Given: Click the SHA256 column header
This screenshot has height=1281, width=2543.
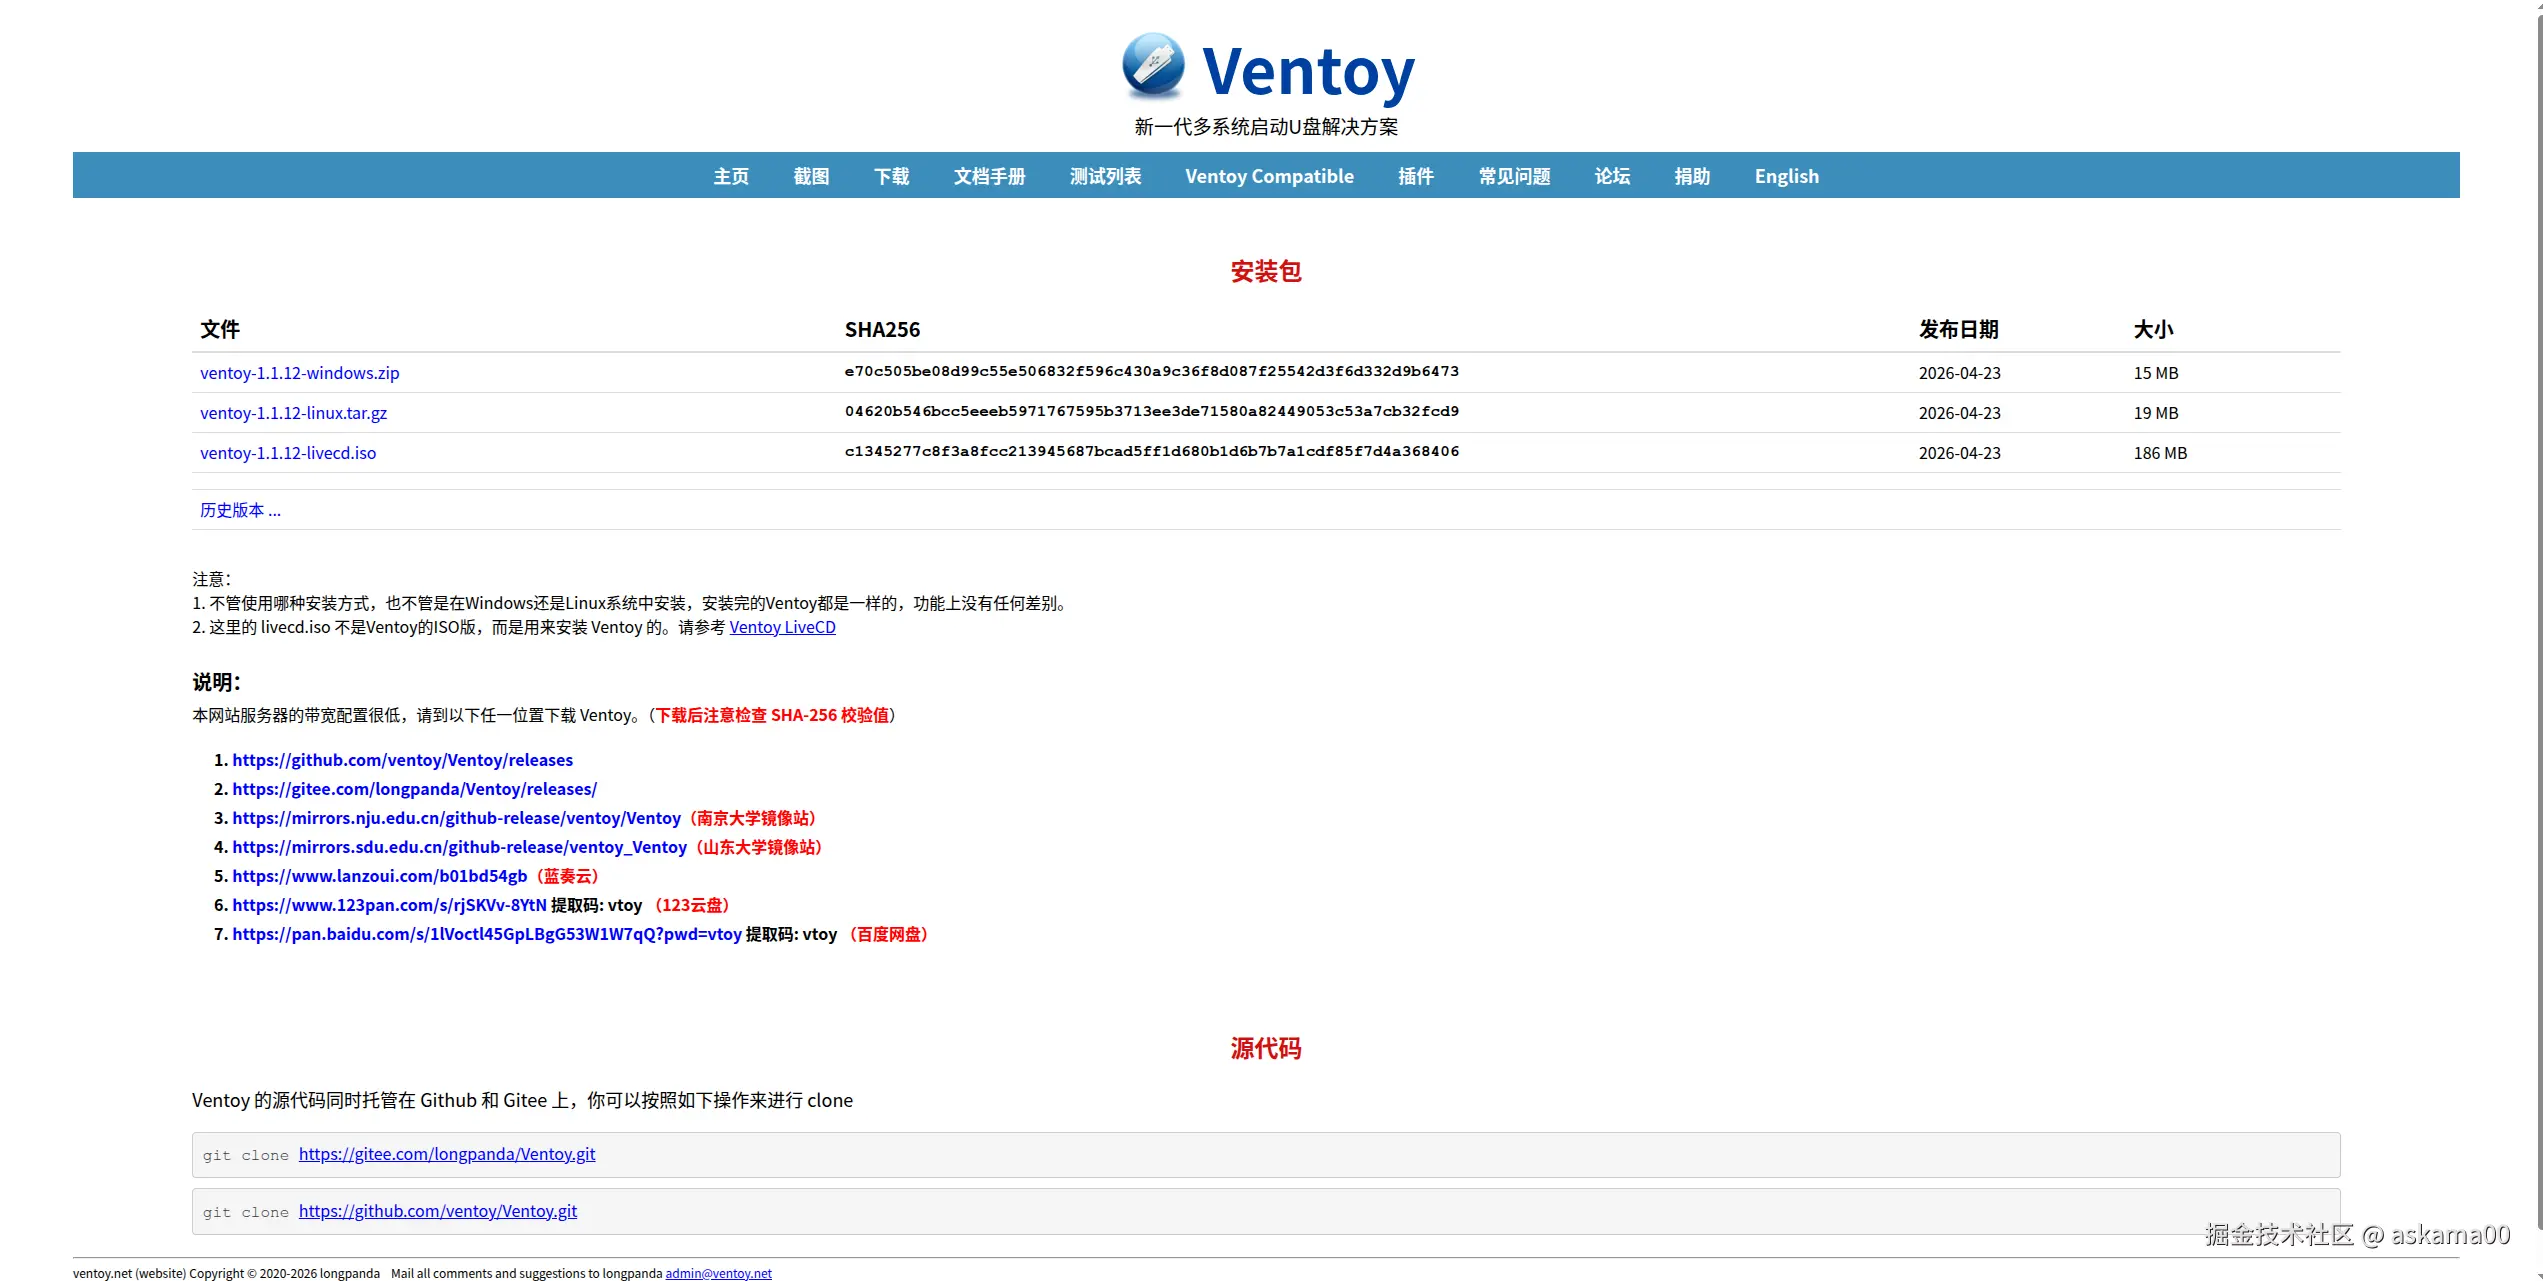Looking at the screenshot, I should [882, 329].
